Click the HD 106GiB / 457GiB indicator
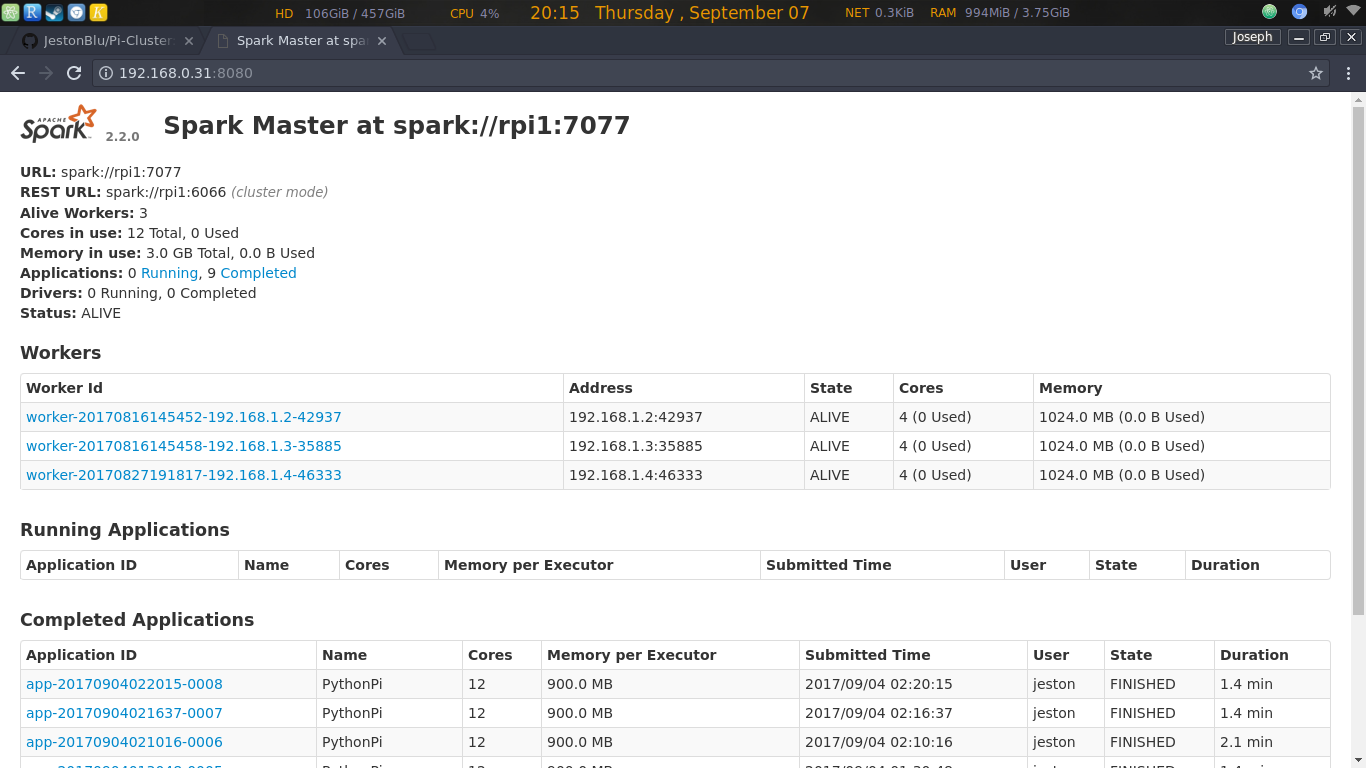The width and height of the screenshot is (1366, 768). pos(340,13)
